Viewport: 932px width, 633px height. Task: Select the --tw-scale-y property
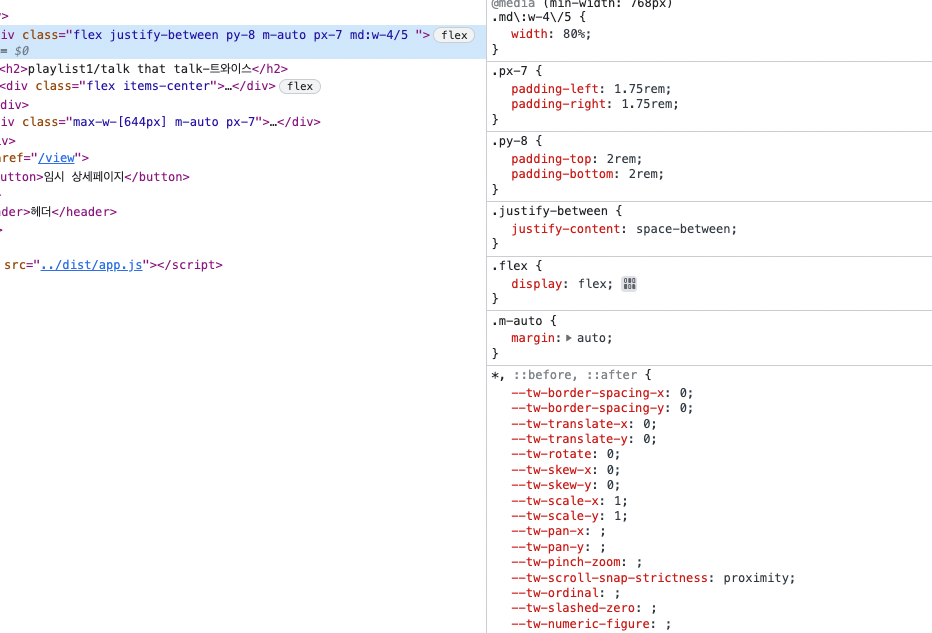point(555,516)
